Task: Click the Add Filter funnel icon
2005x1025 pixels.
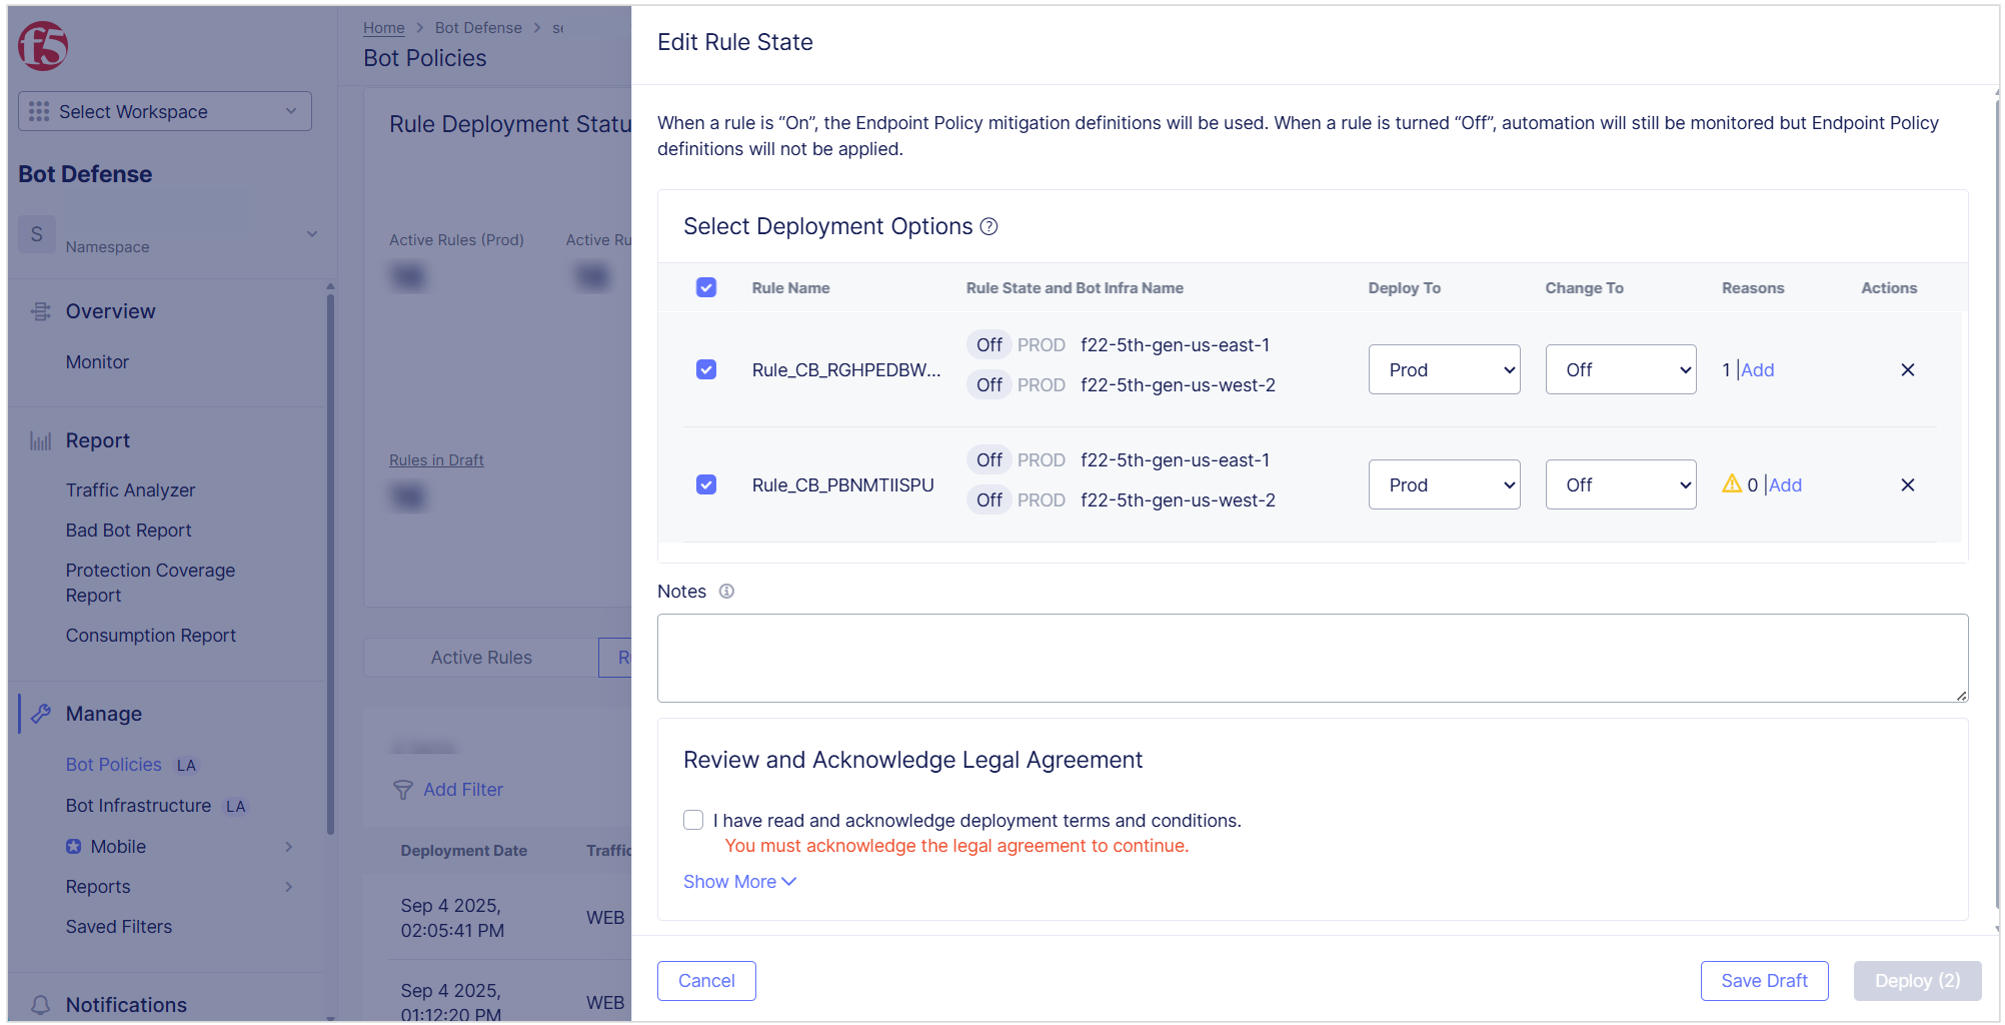Action: click(403, 790)
